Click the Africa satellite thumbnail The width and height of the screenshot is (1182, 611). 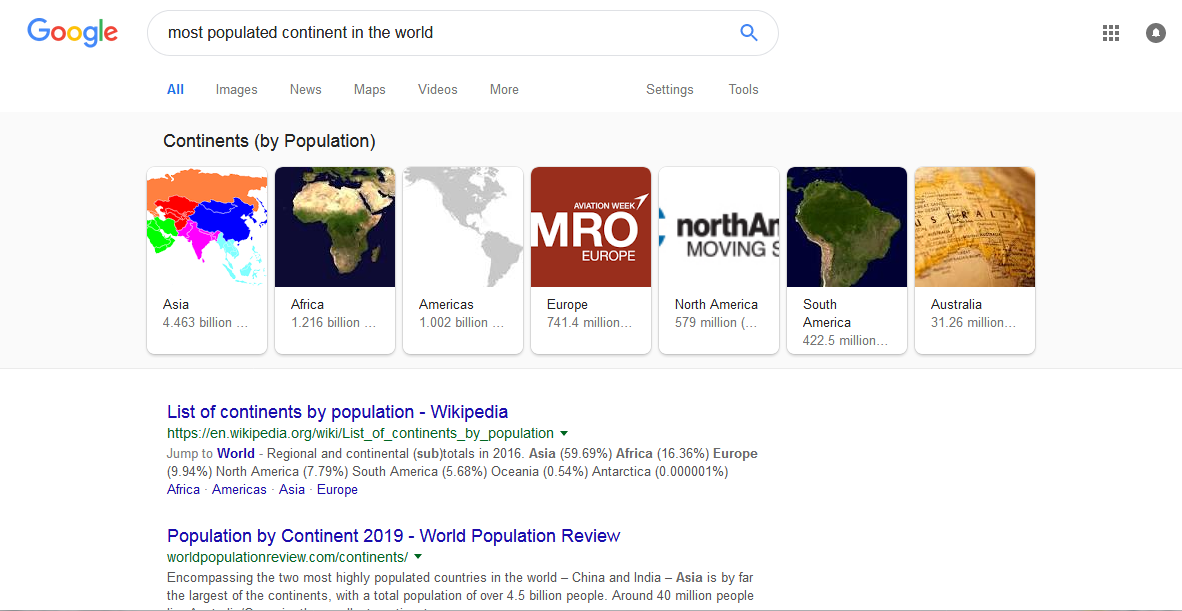point(335,227)
